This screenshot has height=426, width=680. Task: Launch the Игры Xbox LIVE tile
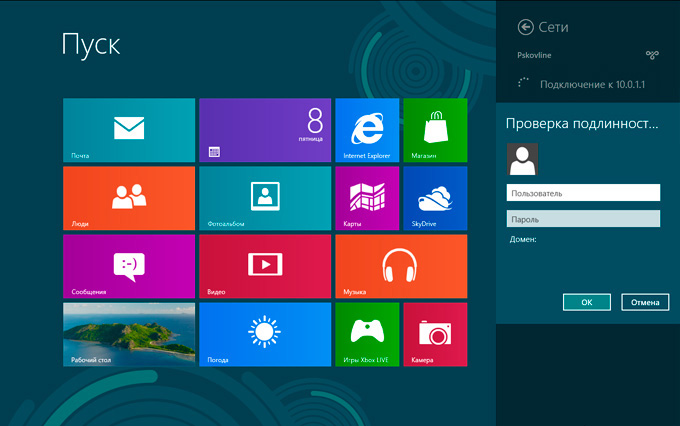pos(367,334)
